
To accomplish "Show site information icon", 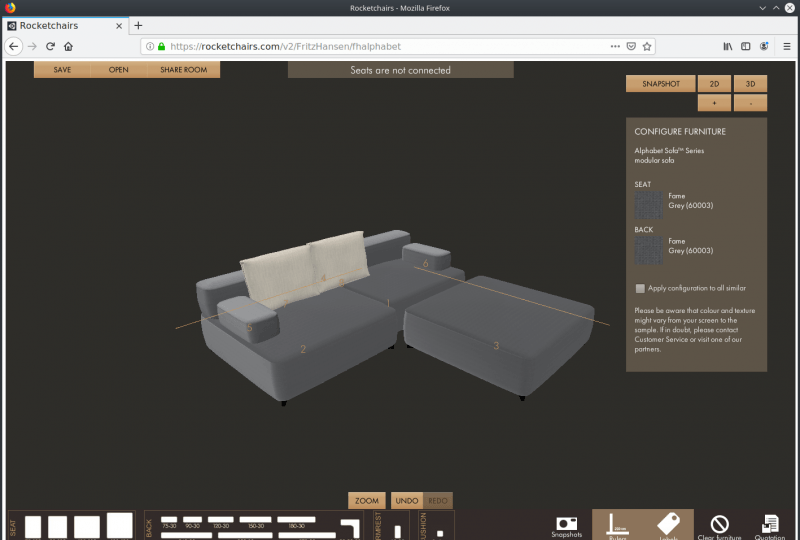I will coord(150,46).
